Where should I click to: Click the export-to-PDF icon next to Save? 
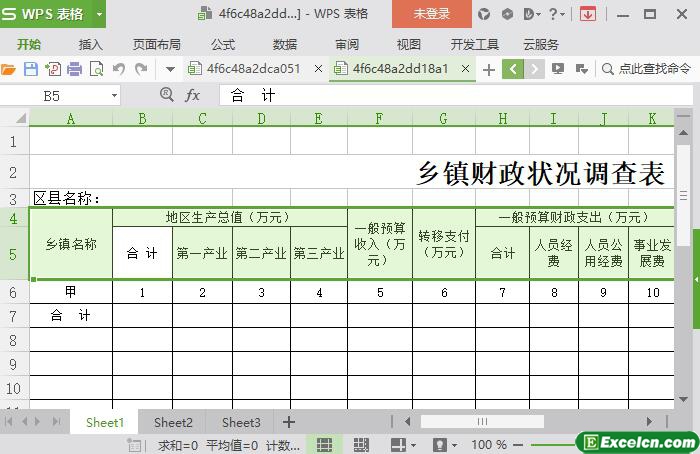[x=53, y=69]
